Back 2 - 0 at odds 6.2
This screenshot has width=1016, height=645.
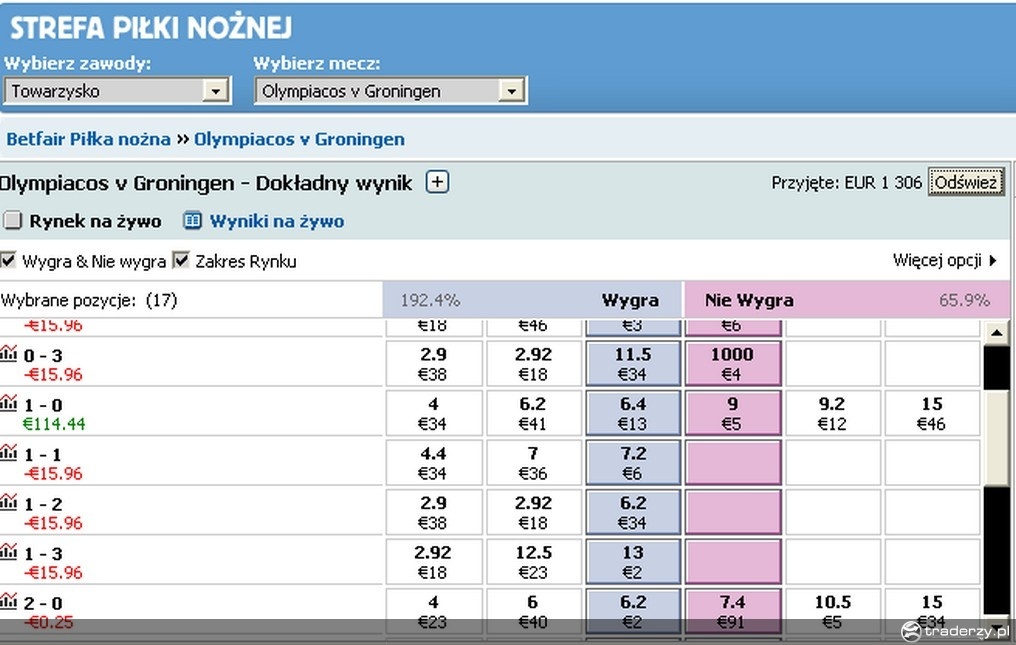click(633, 611)
